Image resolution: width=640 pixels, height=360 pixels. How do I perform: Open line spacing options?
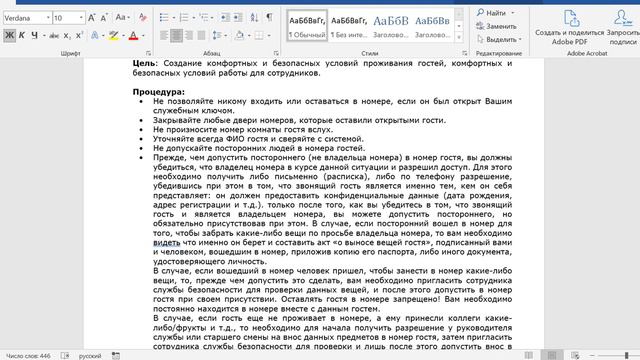click(220, 36)
